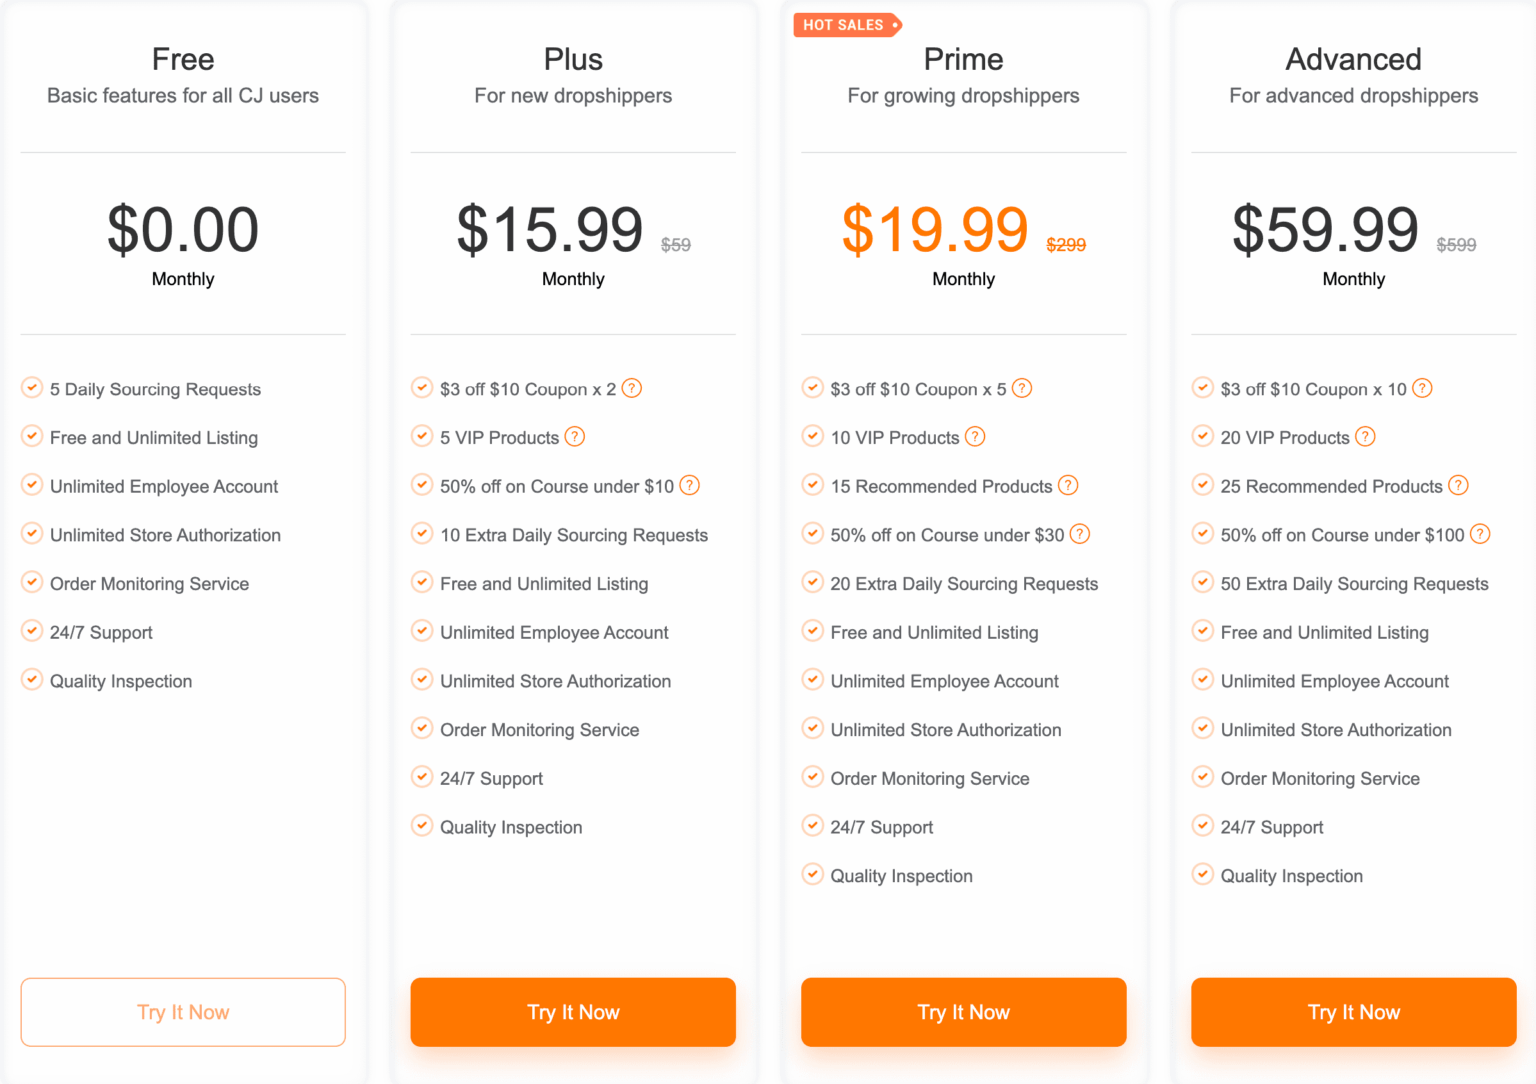The height and width of the screenshot is (1084, 1536).
Task: Select checkmark beside Order Monitoring Service in Prime
Action: [813, 777]
